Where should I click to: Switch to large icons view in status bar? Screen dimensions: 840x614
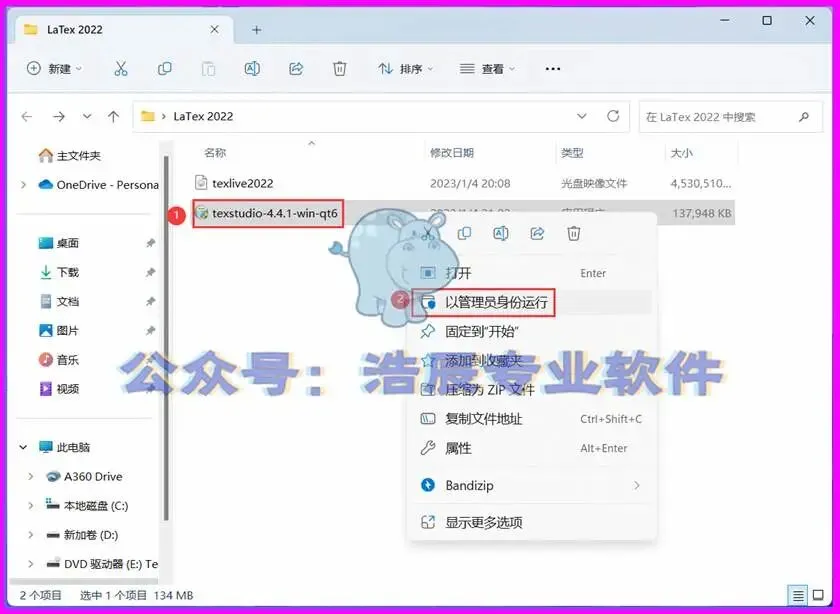tap(818, 595)
